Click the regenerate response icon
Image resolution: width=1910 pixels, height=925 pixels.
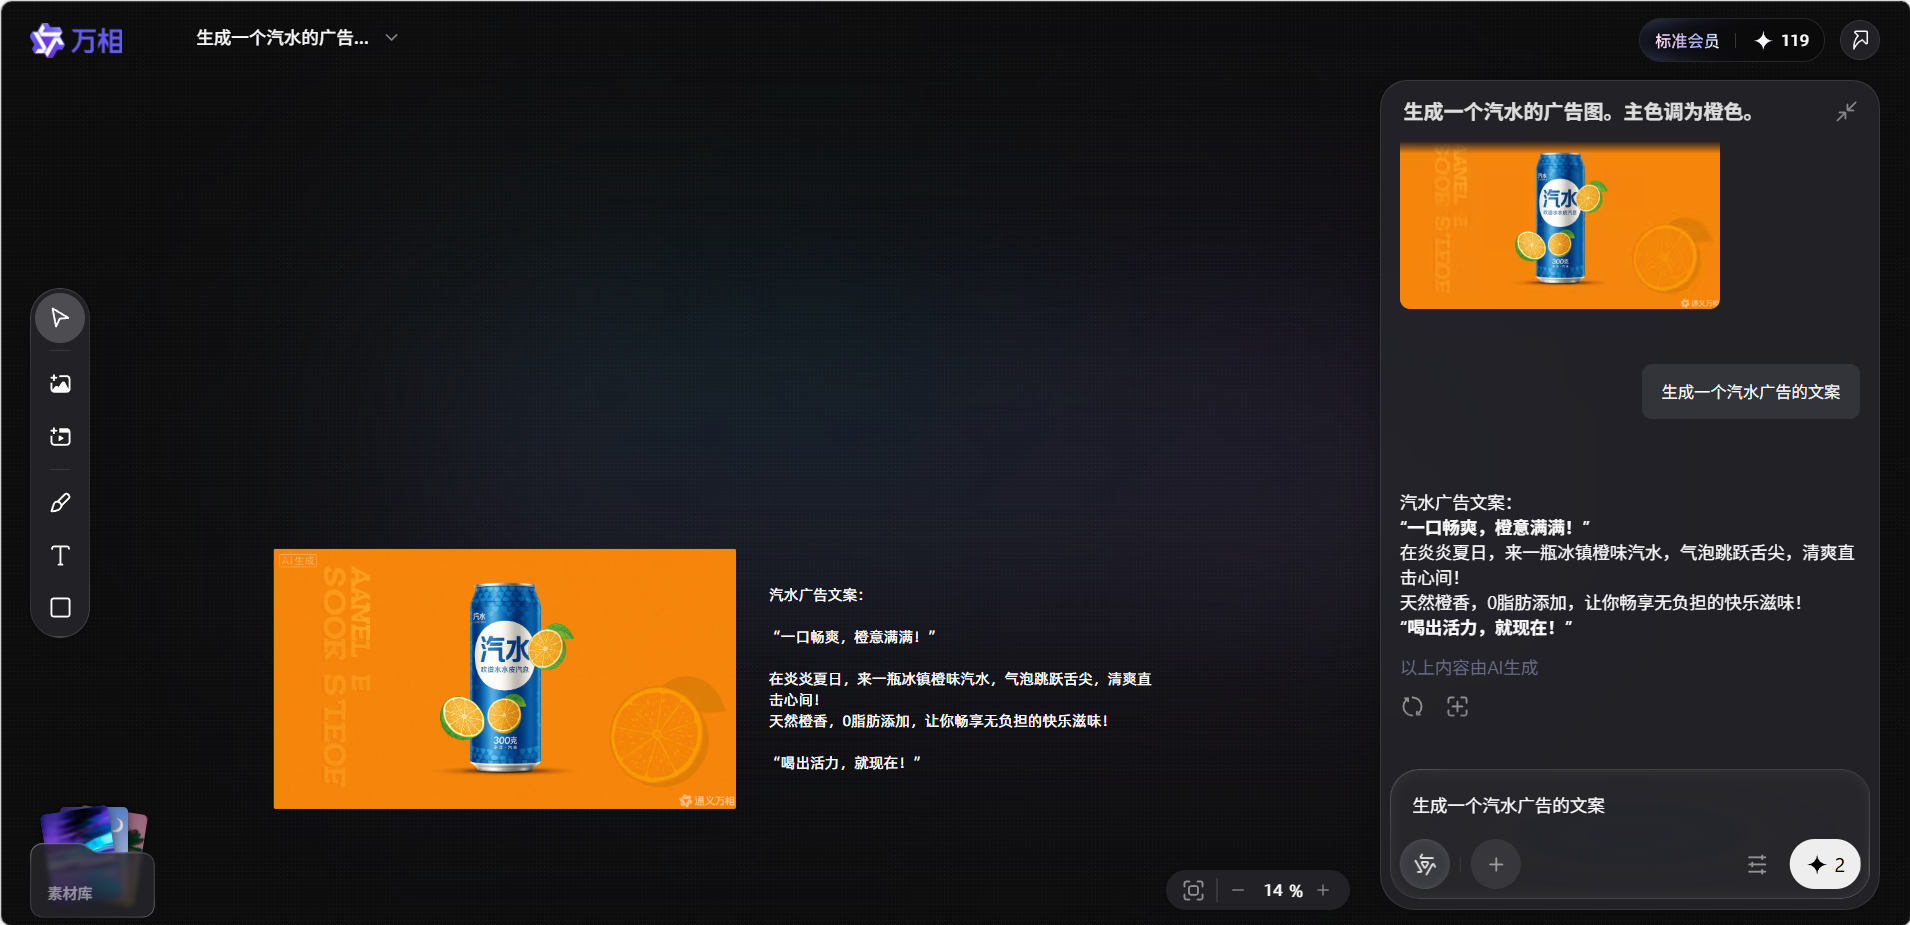click(1412, 707)
